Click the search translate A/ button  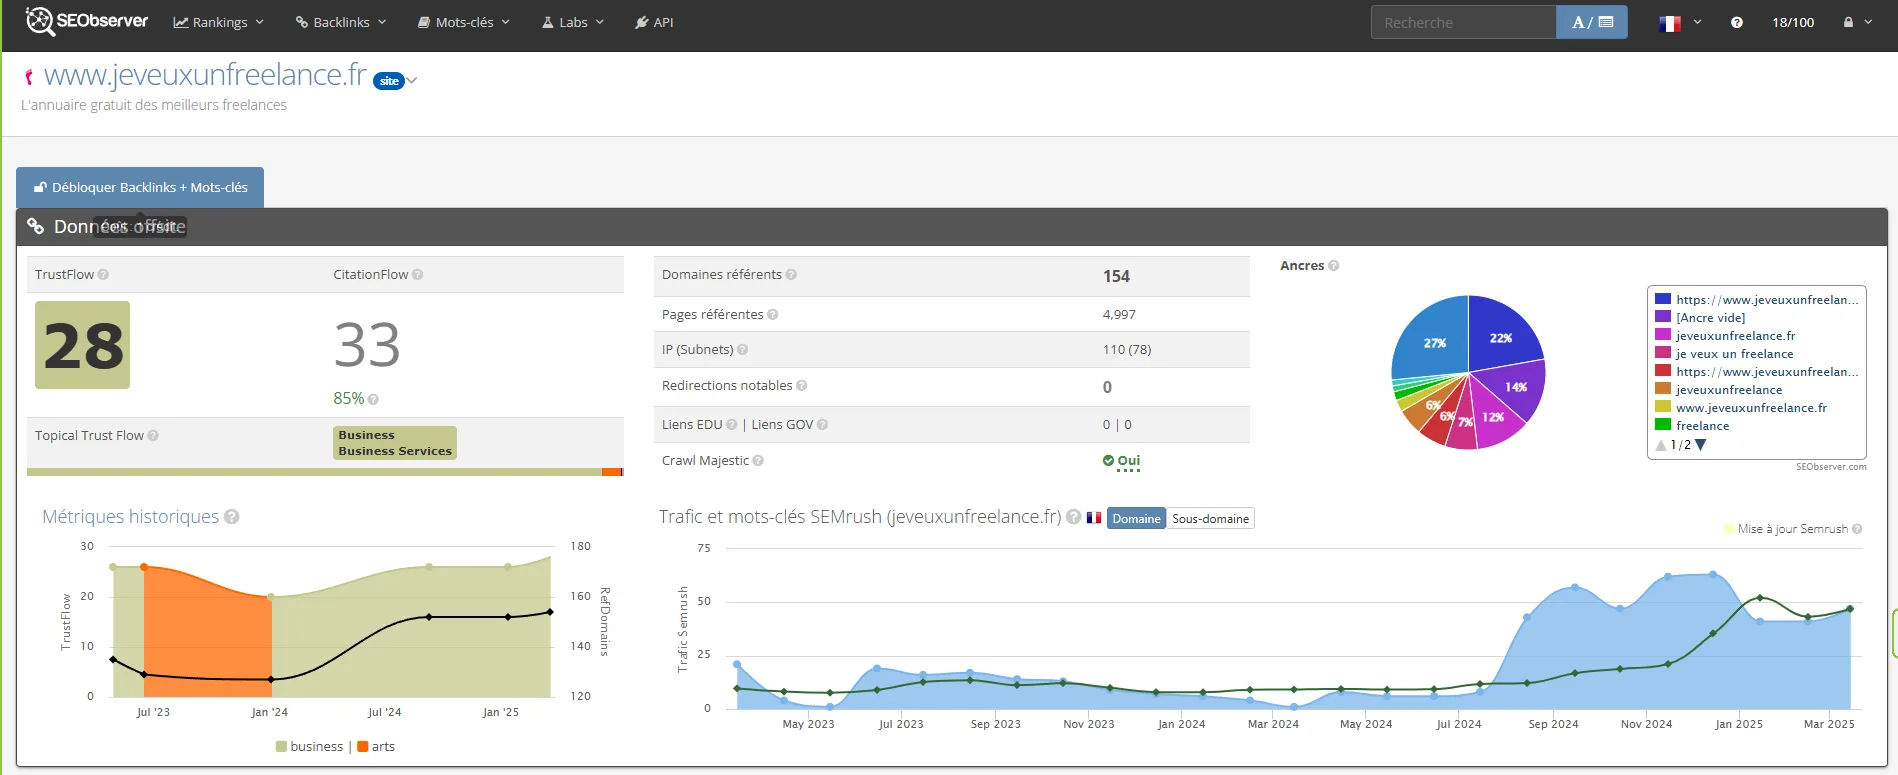click(1591, 22)
